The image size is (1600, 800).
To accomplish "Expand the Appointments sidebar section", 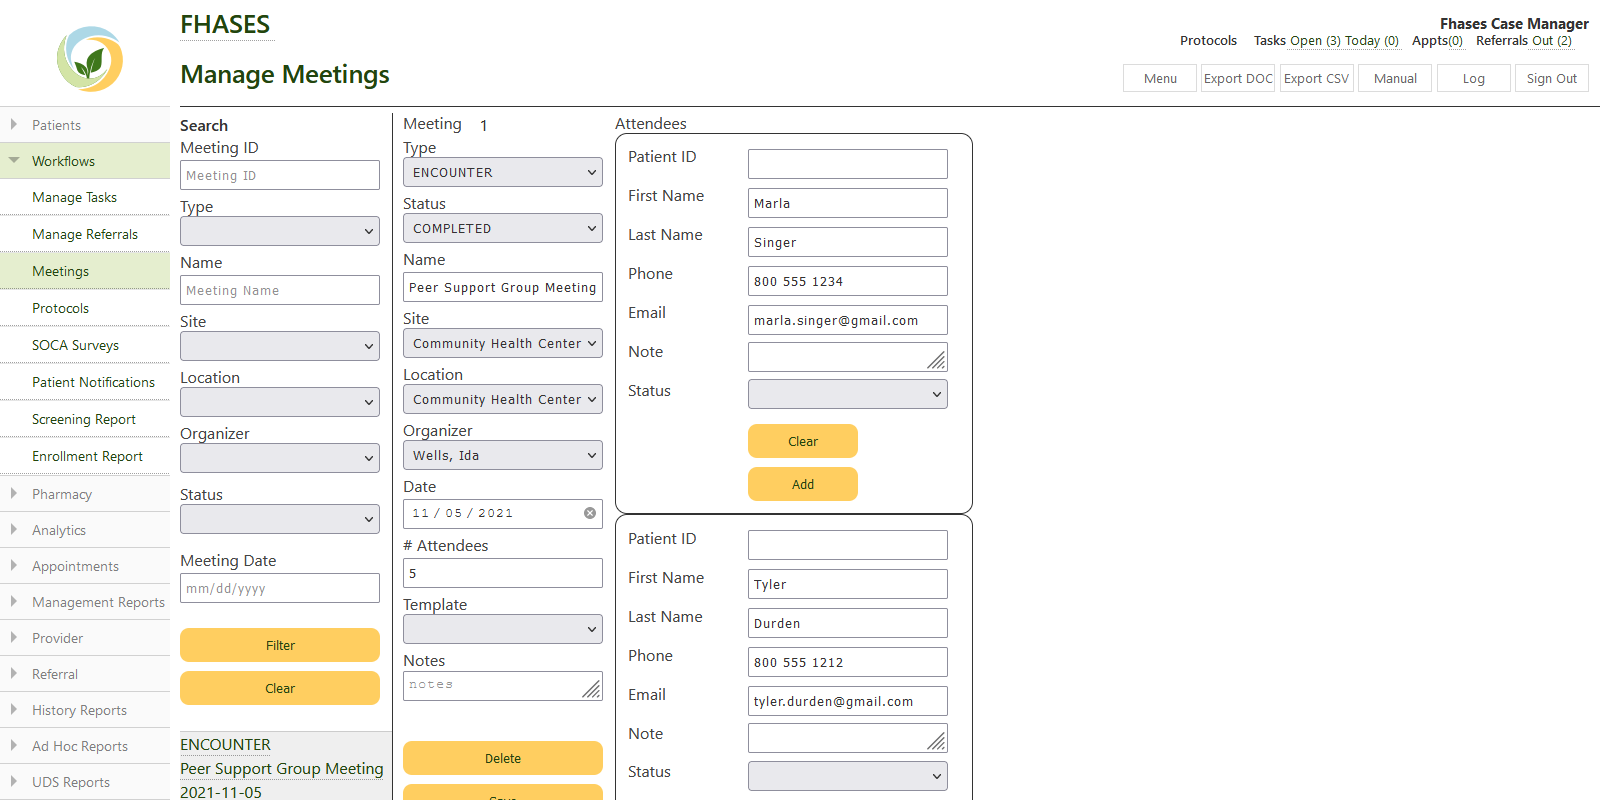I will [x=85, y=566].
